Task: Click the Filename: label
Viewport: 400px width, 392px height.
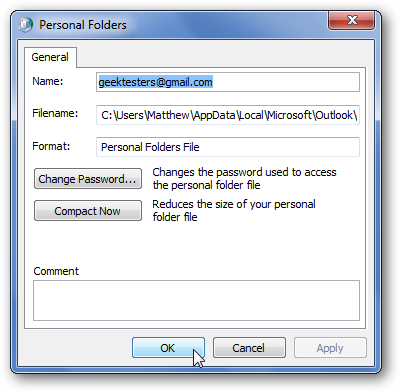Action: (55, 113)
